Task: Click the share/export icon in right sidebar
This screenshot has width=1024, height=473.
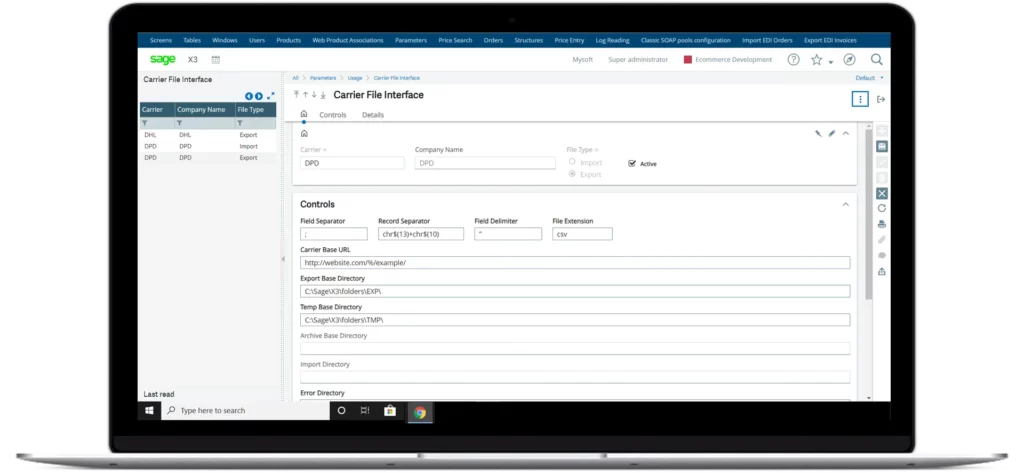Action: (x=882, y=271)
